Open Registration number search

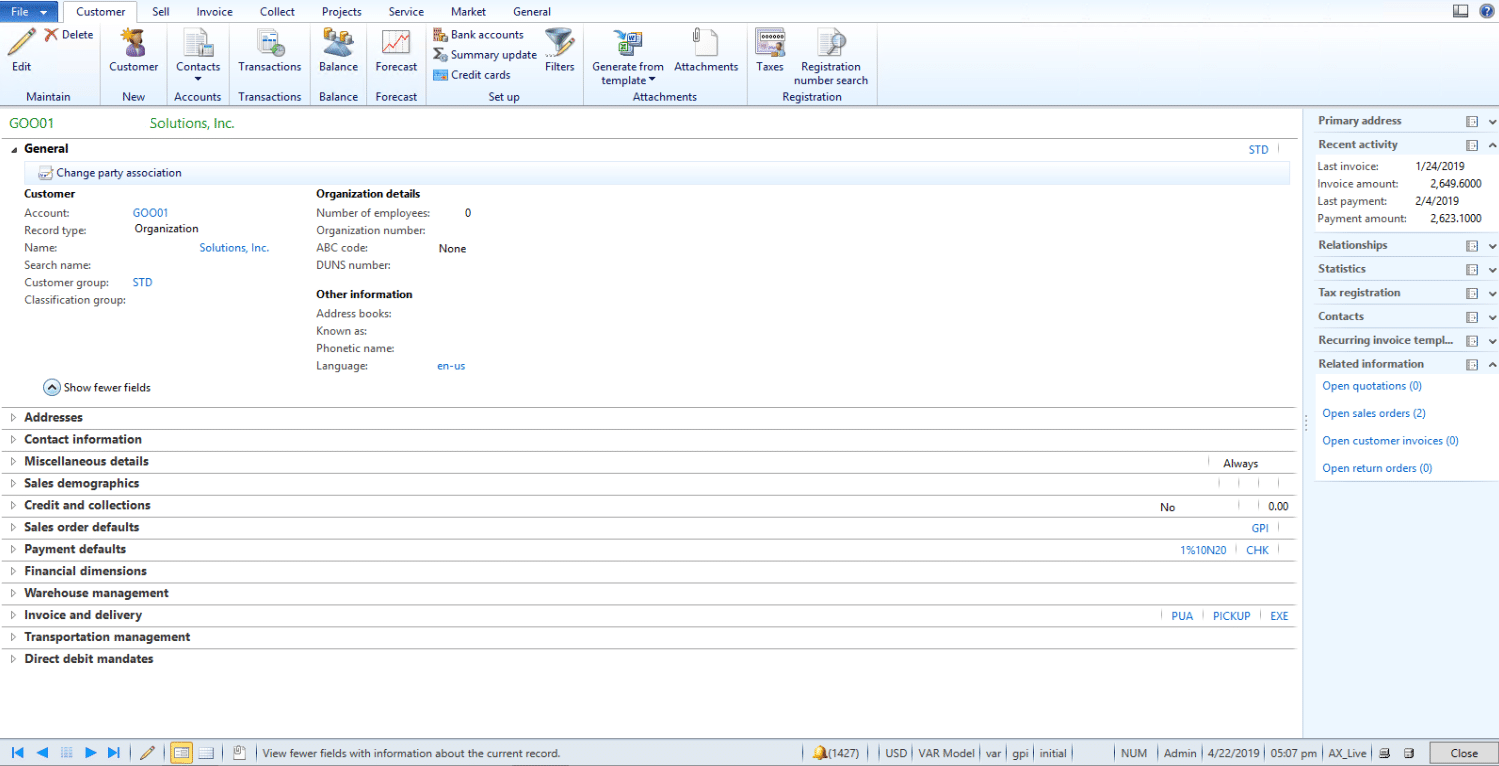830,50
